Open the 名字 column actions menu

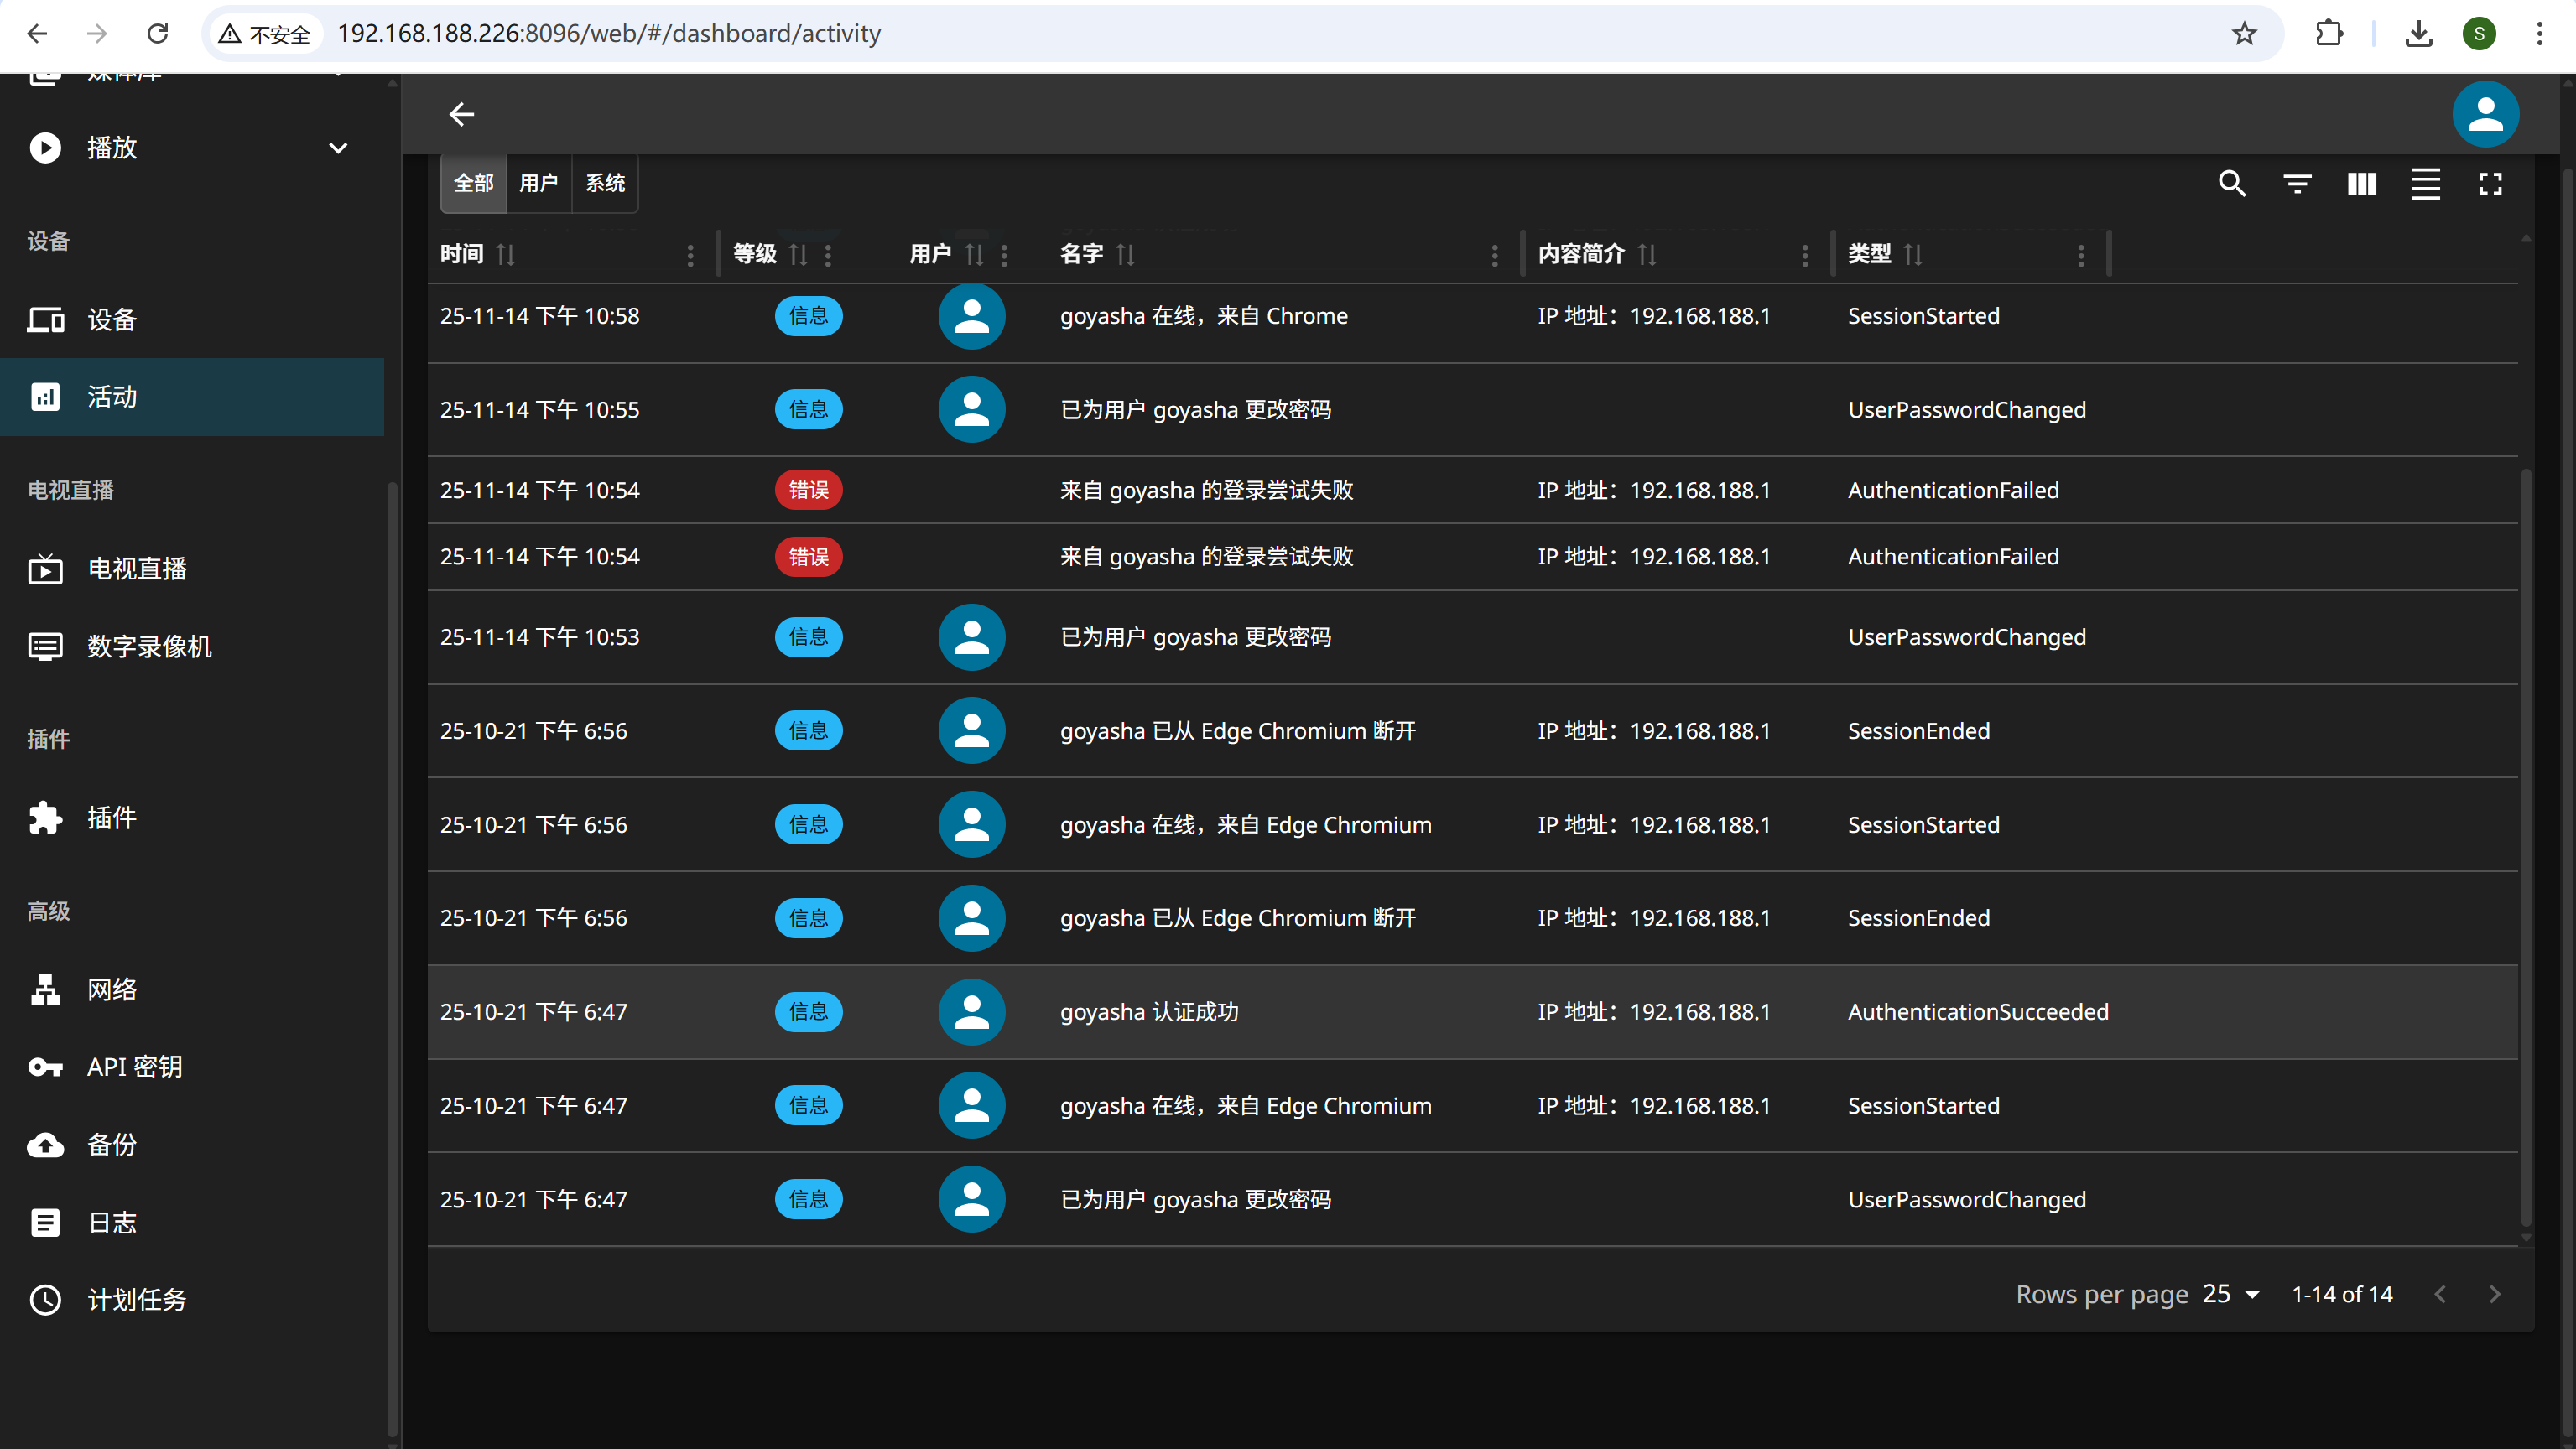1494,255
